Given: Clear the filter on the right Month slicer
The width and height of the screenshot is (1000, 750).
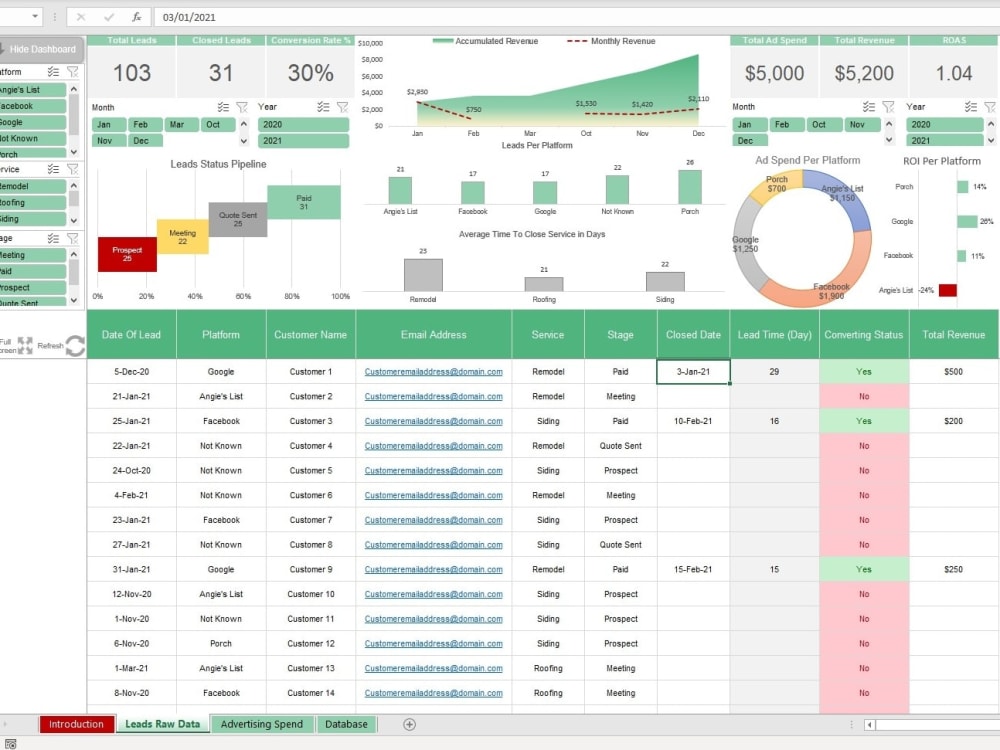Looking at the screenshot, I should pos(888,107).
